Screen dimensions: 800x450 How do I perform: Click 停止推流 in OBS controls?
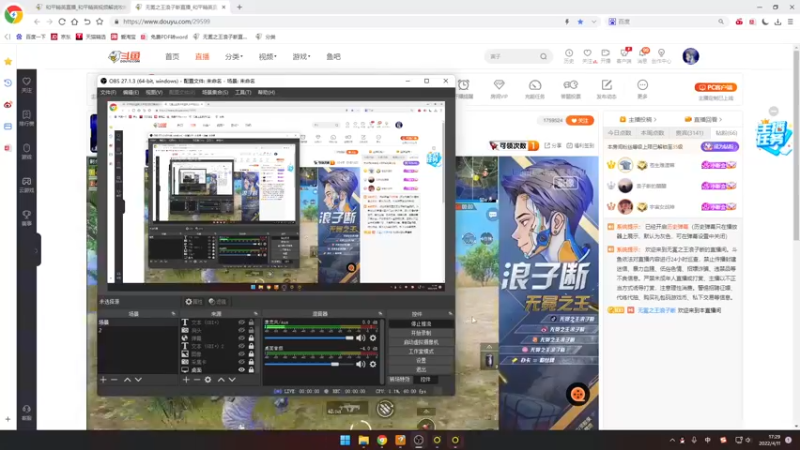point(421,324)
